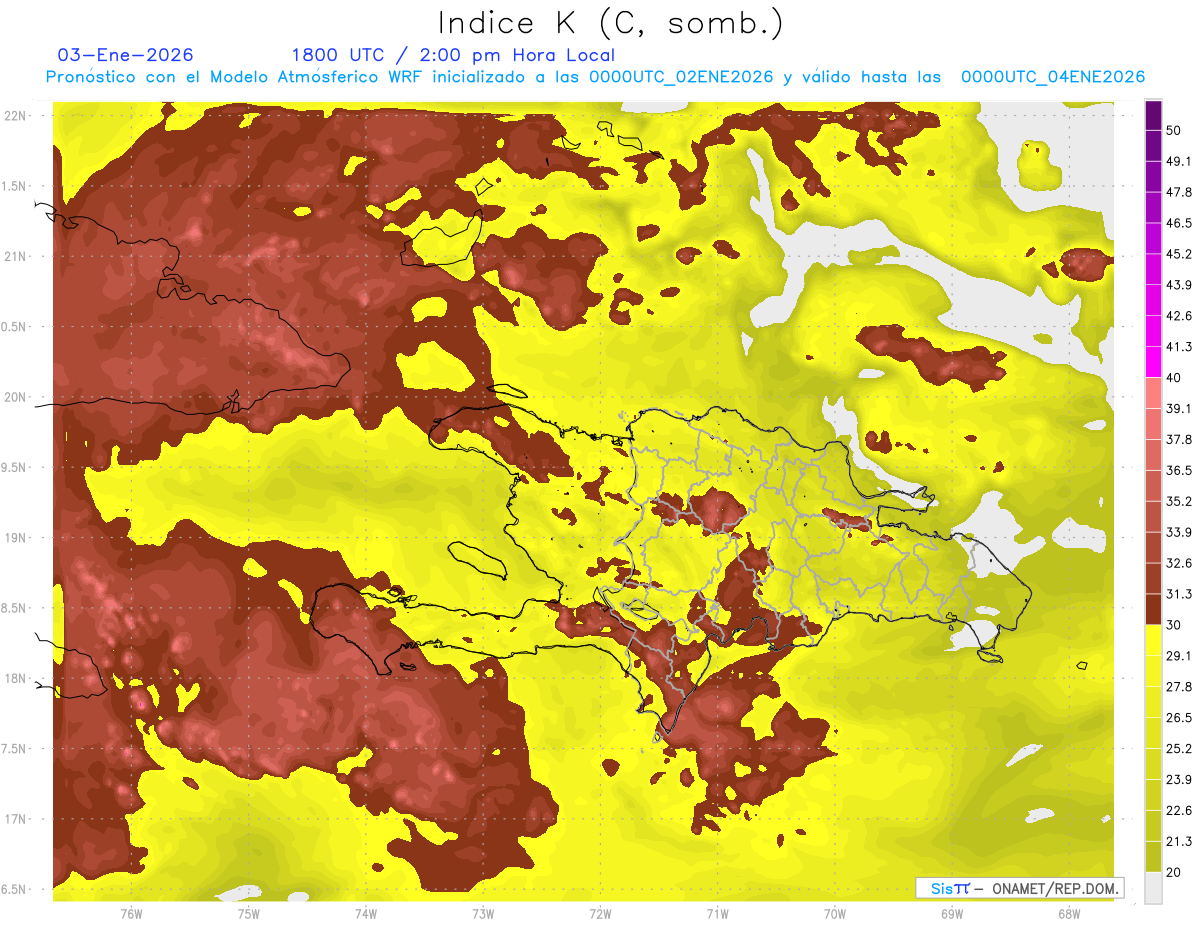The image size is (1200, 927).
Task: Pick the bright yellow swatch between 29.1 and 30
Action: [1153, 640]
